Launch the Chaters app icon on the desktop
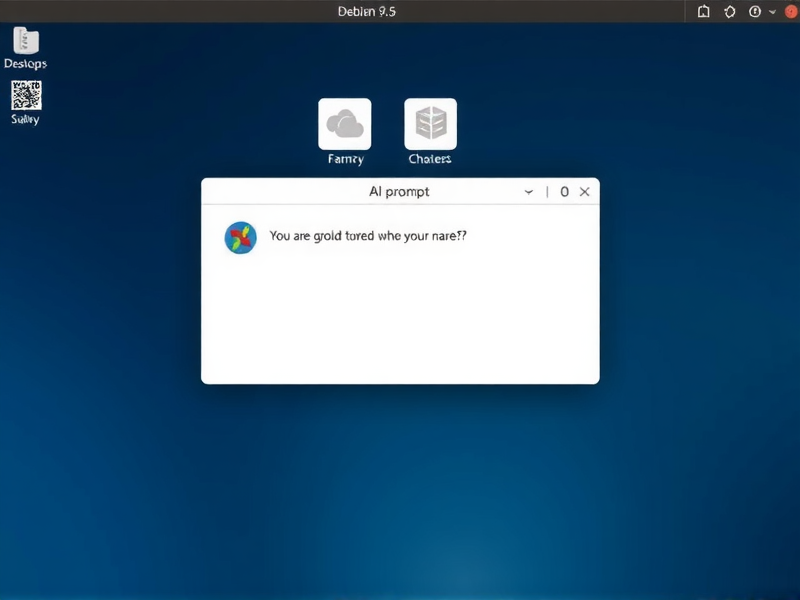The width and height of the screenshot is (800, 600). (429, 125)
